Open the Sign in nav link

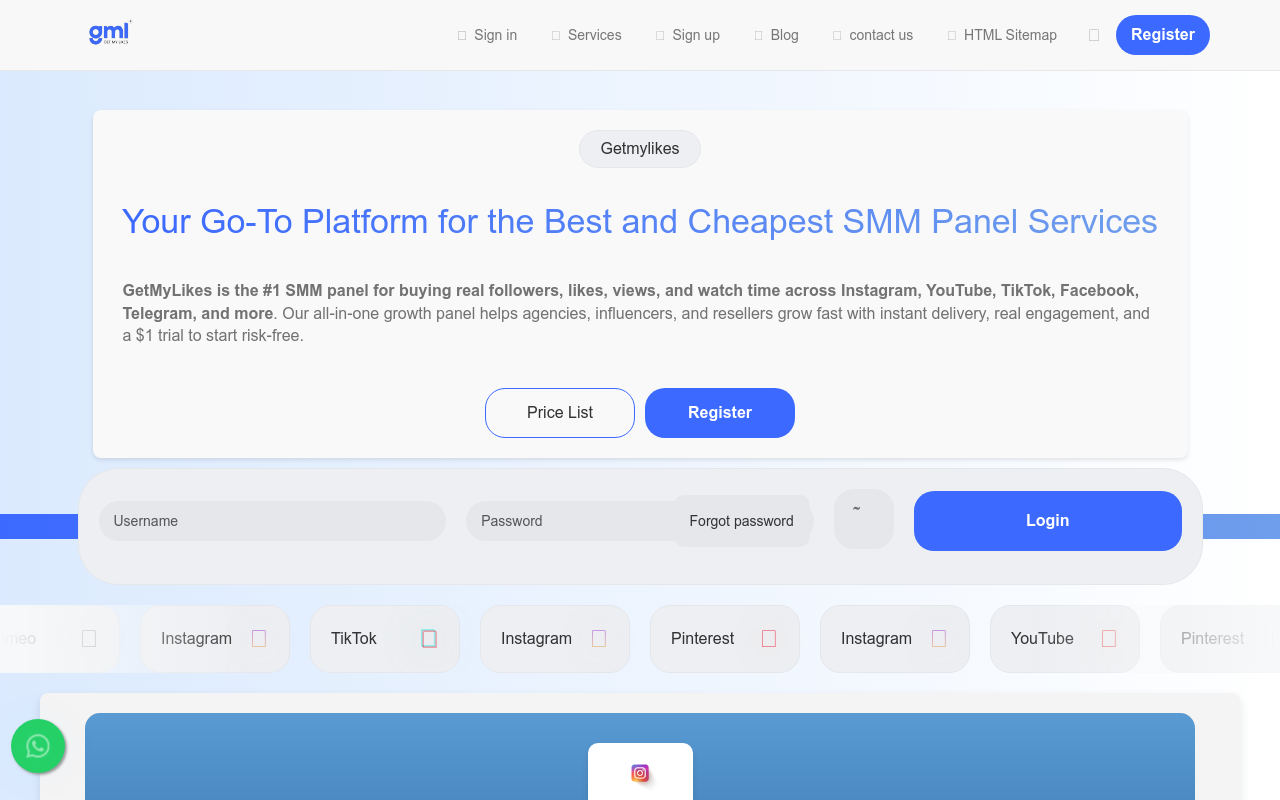pyautogui.click(x=487, y=35)
